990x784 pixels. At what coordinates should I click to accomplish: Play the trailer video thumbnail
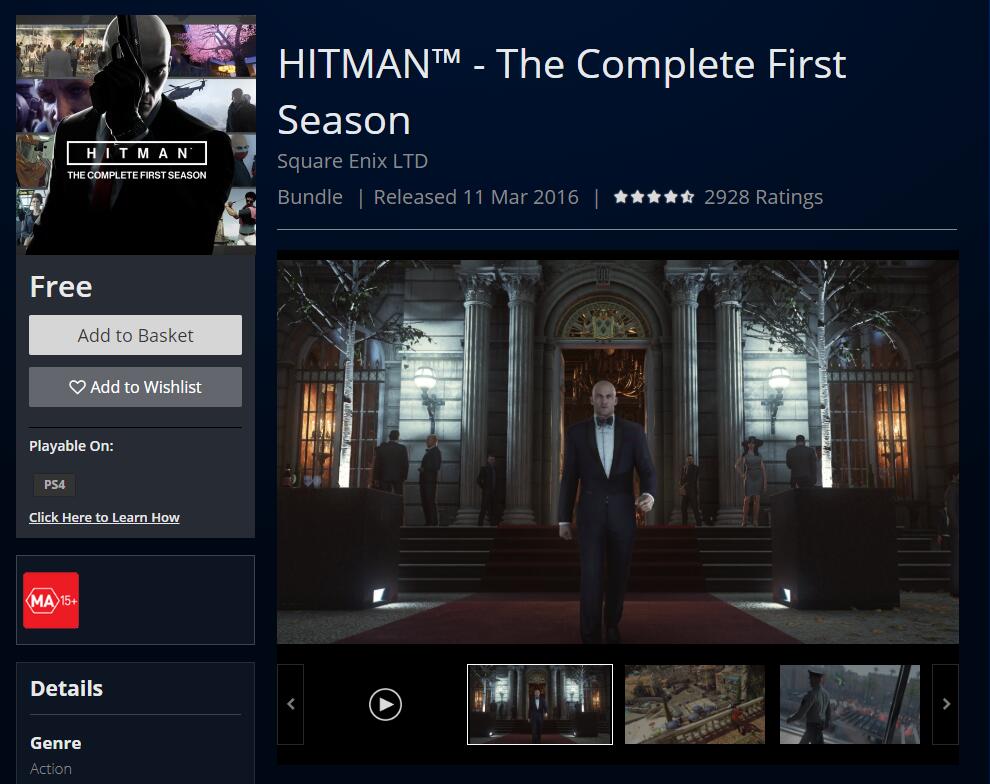tap(385, 704)
